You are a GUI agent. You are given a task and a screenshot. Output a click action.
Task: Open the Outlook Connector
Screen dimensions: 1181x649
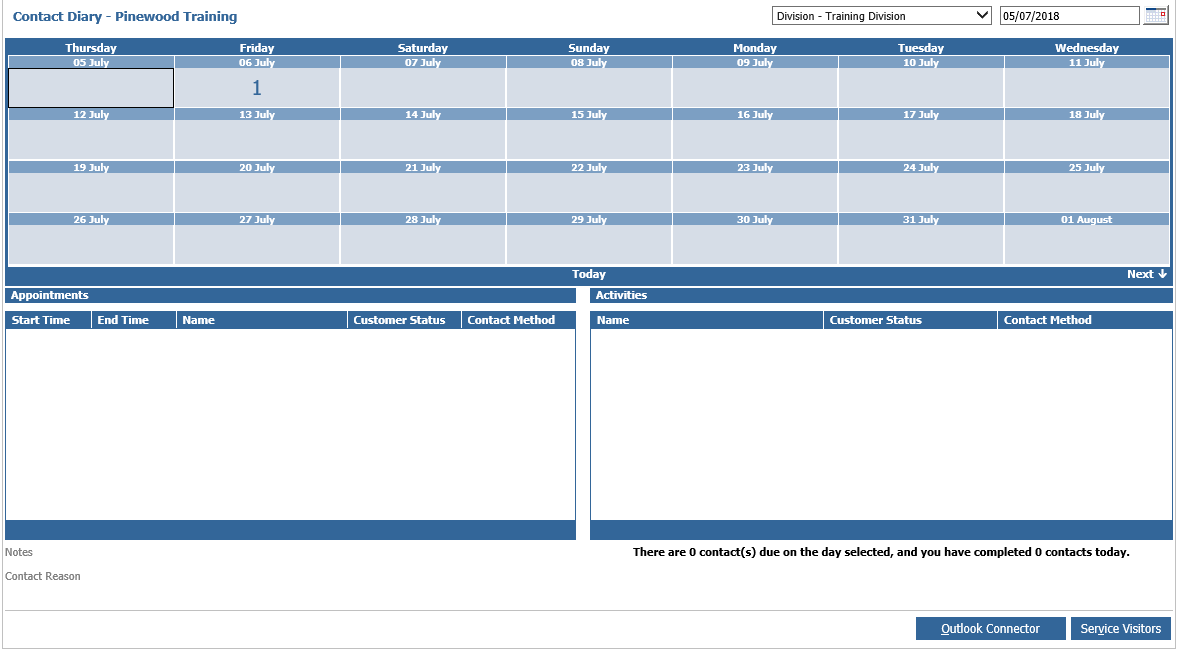[x=990, y=628]
